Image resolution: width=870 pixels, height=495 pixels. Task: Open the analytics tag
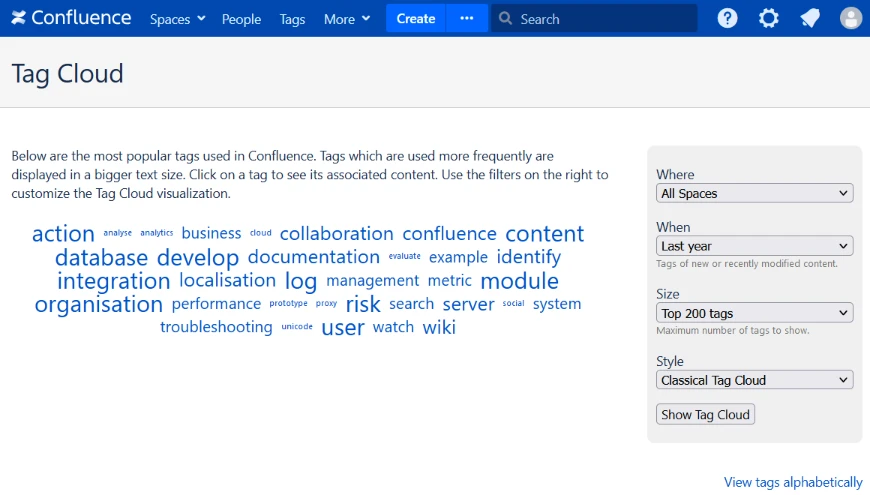point(156,233)
